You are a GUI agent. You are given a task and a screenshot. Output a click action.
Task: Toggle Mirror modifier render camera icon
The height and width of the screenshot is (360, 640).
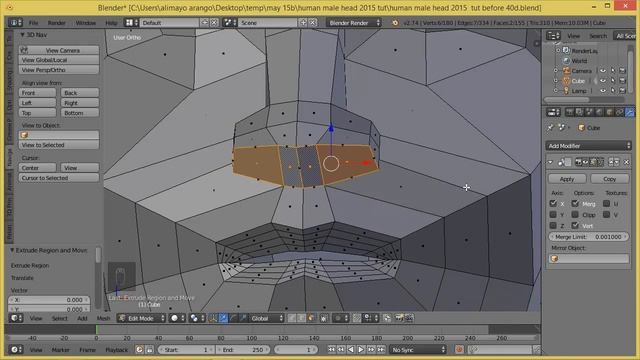click(x=578, y=162)
